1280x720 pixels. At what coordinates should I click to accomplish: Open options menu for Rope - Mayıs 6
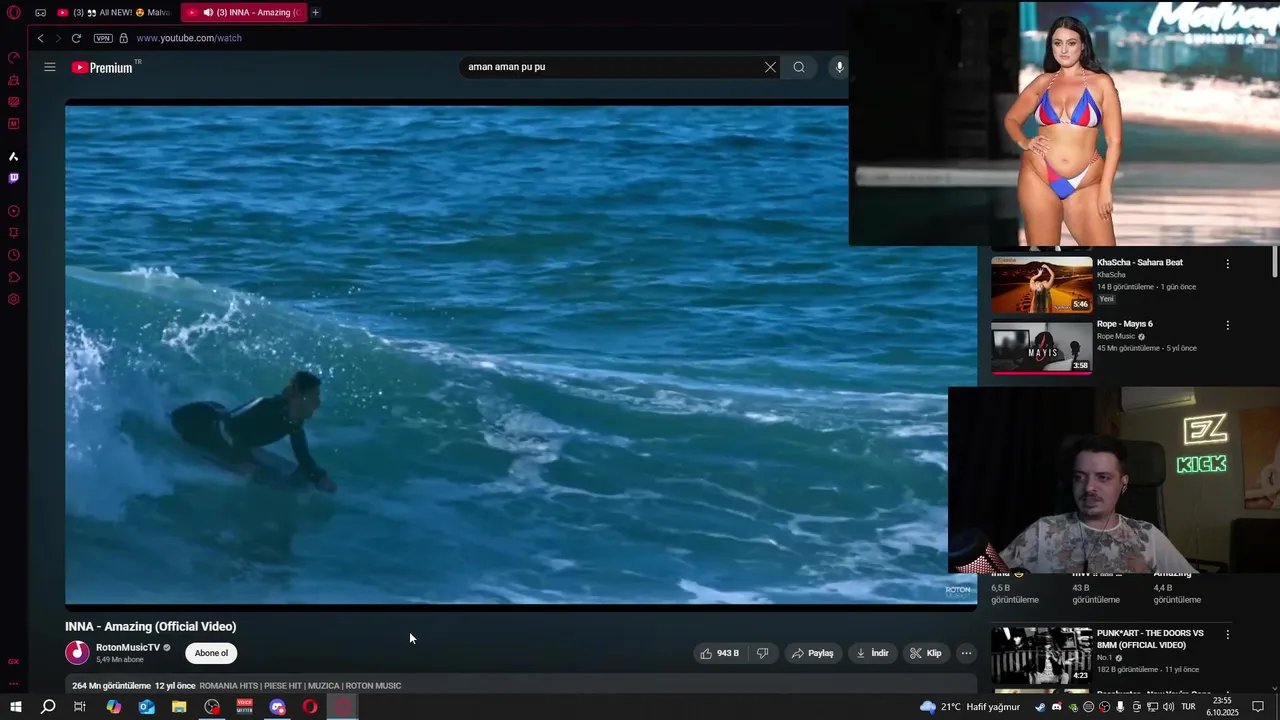[x=1228, y=325]
